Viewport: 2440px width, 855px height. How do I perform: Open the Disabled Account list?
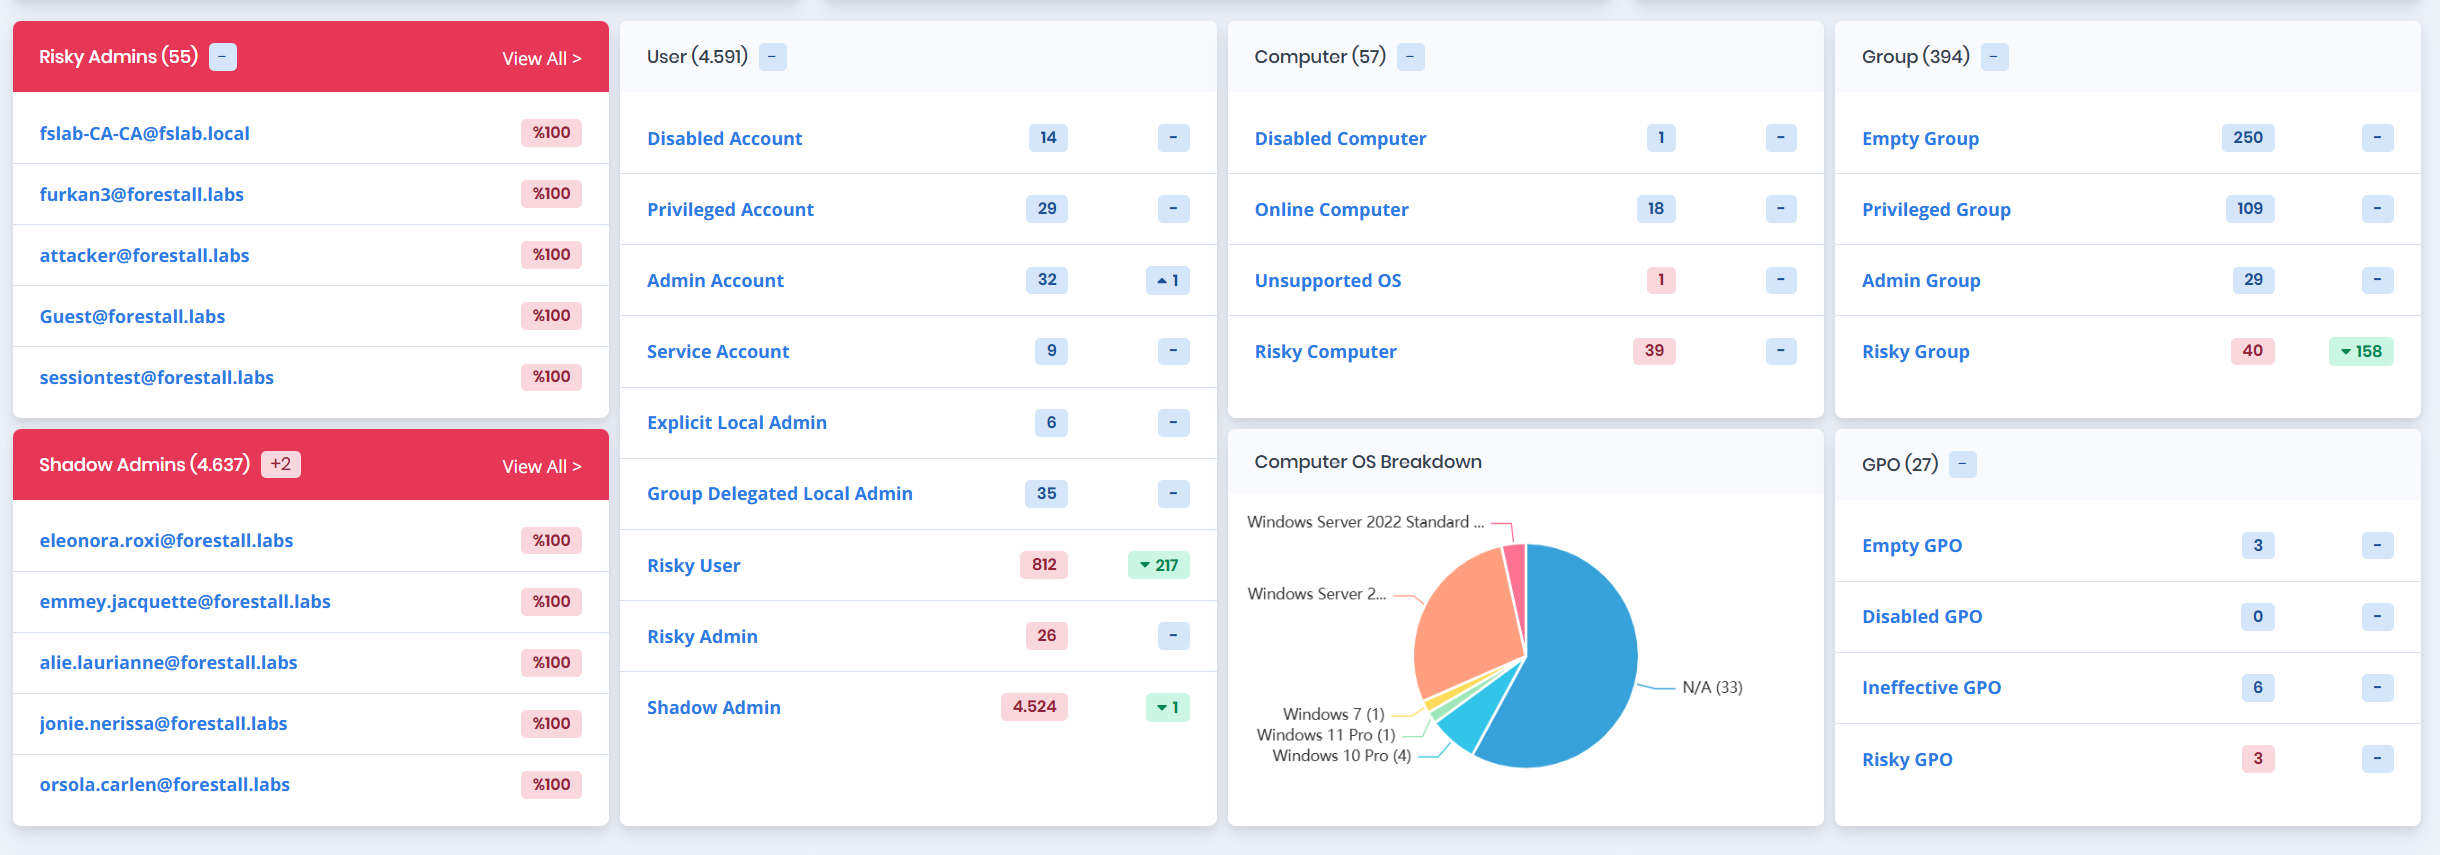[x=724, y=139]
